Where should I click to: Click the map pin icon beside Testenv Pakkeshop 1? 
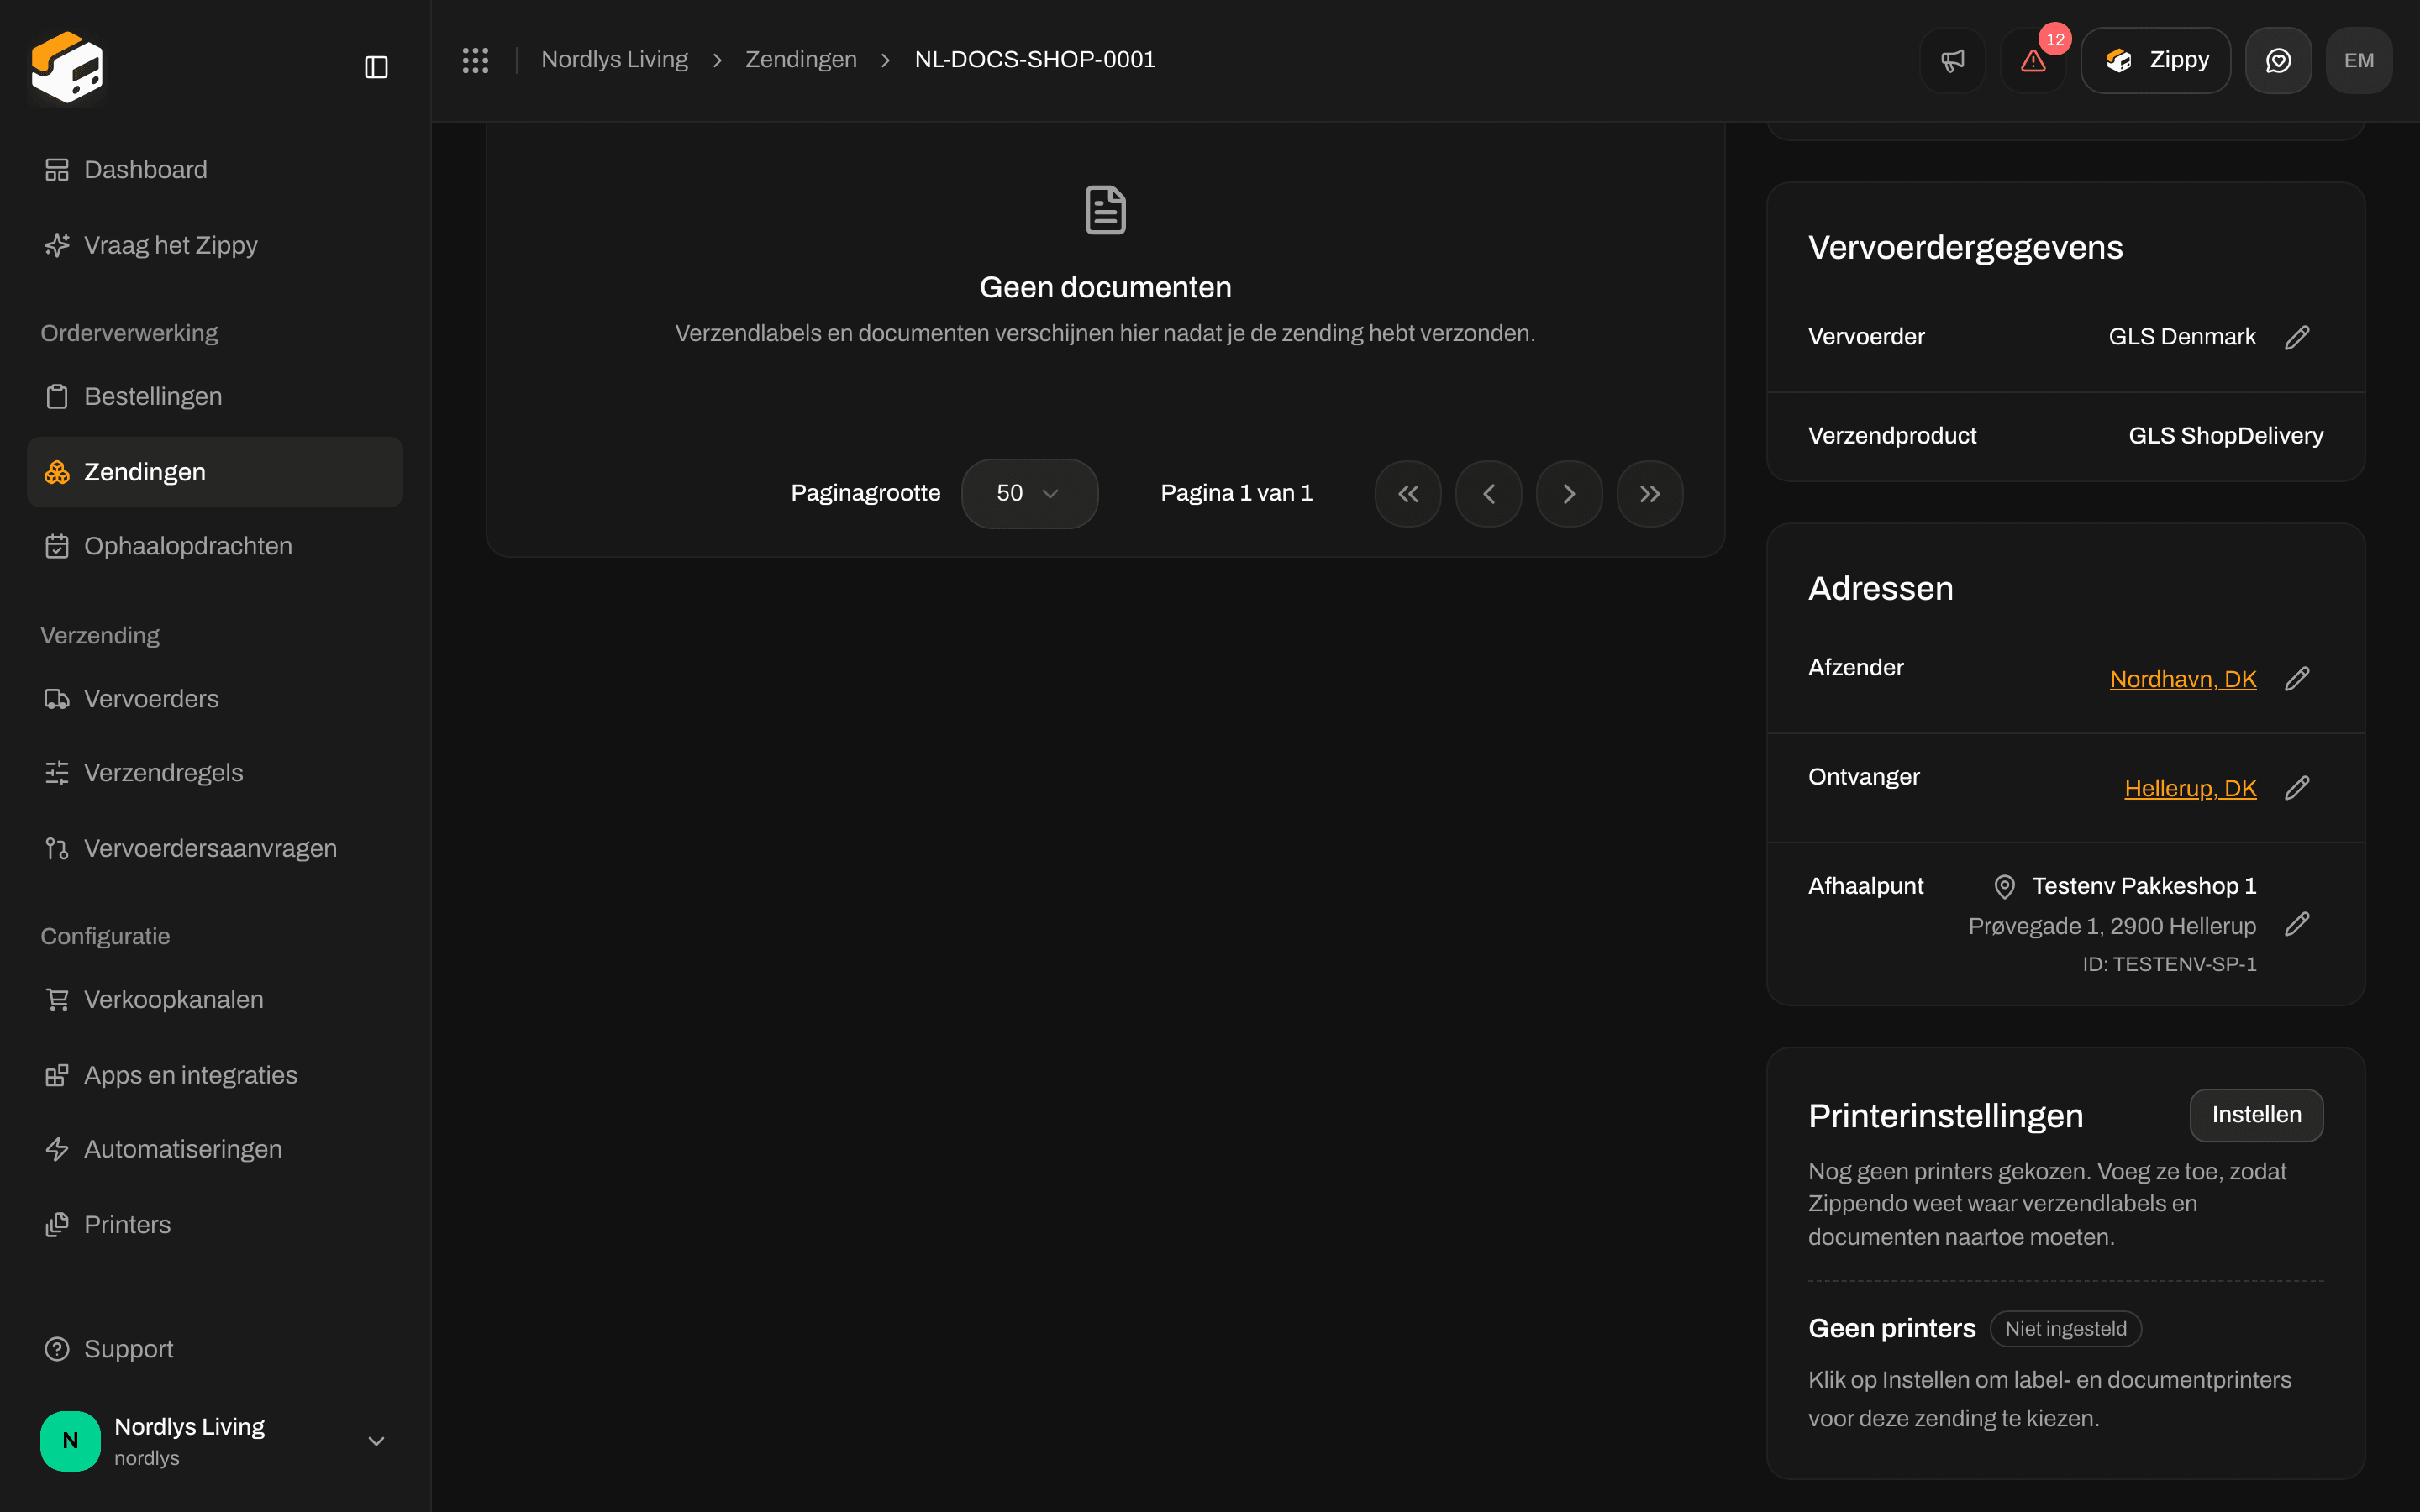point(2004,886)
